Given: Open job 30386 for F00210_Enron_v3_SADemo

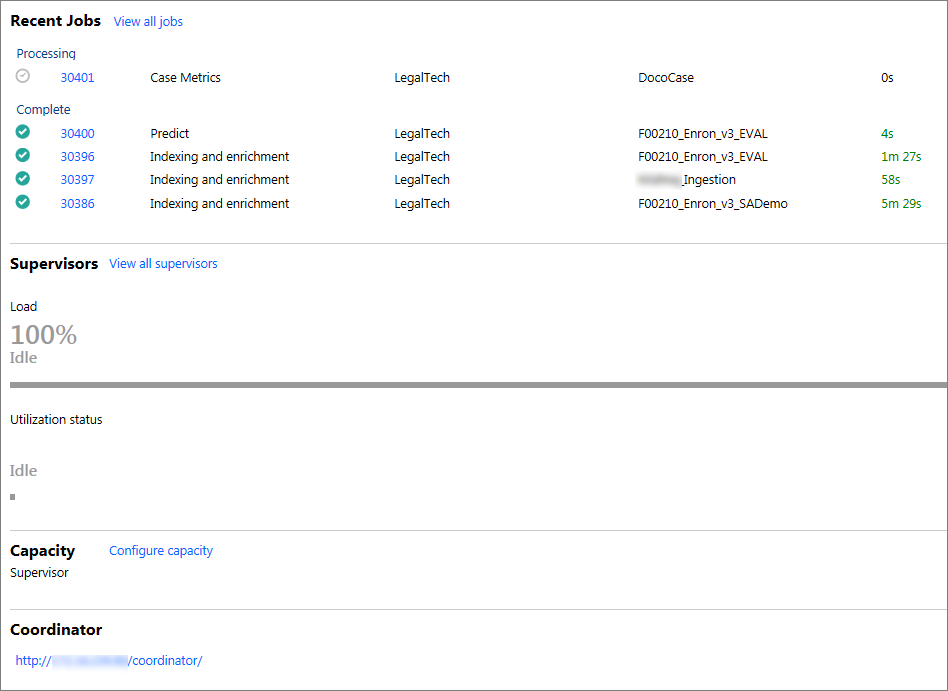Looking at the screenshot, I should [77, 202].
